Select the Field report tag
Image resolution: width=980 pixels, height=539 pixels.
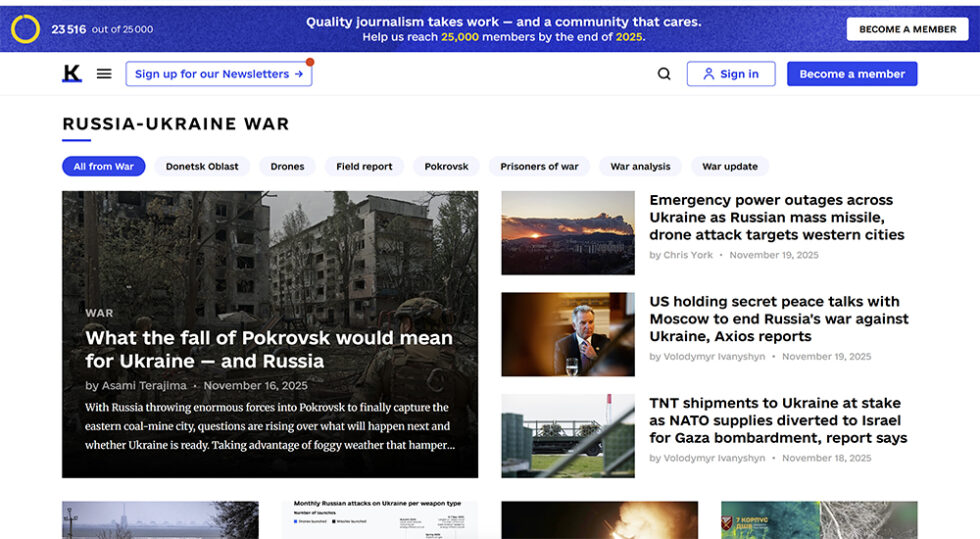coord(364,166)
